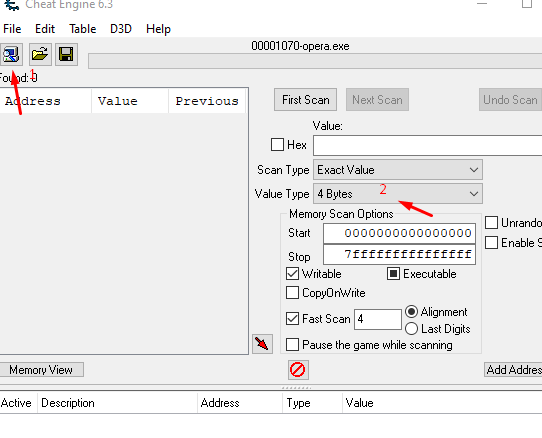
Task: Click the First Scan button
Action: tap(306, 100)
